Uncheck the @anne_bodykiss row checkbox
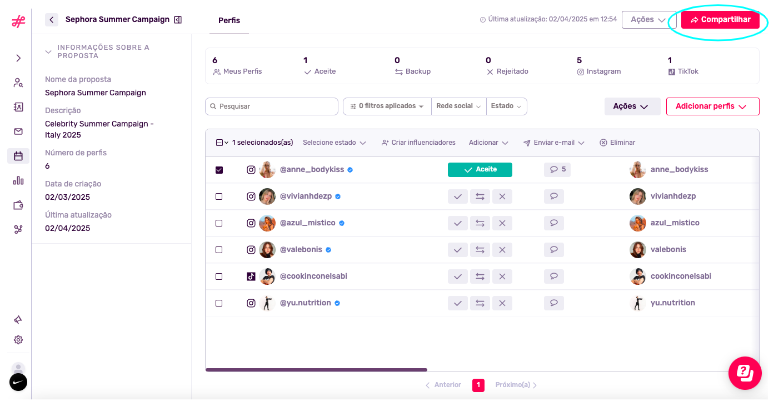782x407 pixels. click(x=219, y=170)
